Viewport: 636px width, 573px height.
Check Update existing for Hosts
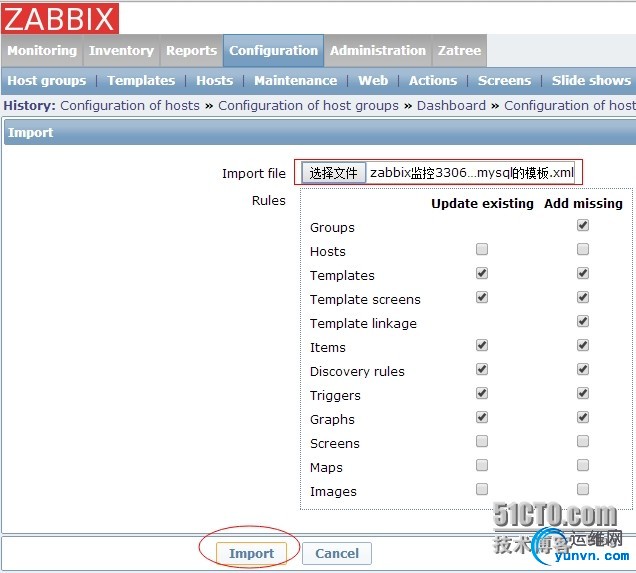coord(482,249)
